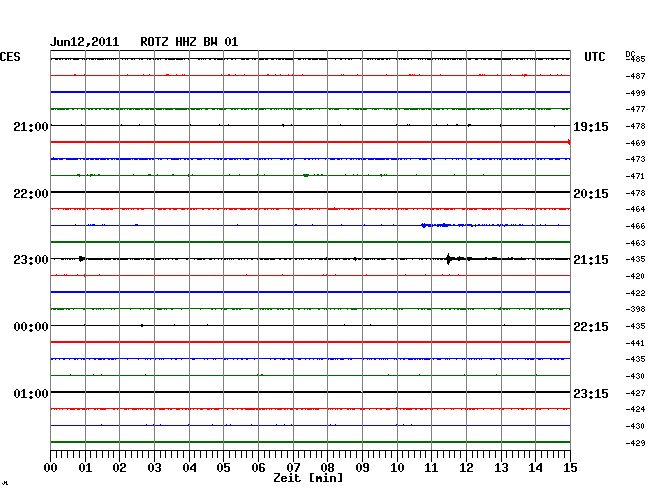Click the 23:15 UTC time label
Screen dimensions: 650x494
point(591,393)
